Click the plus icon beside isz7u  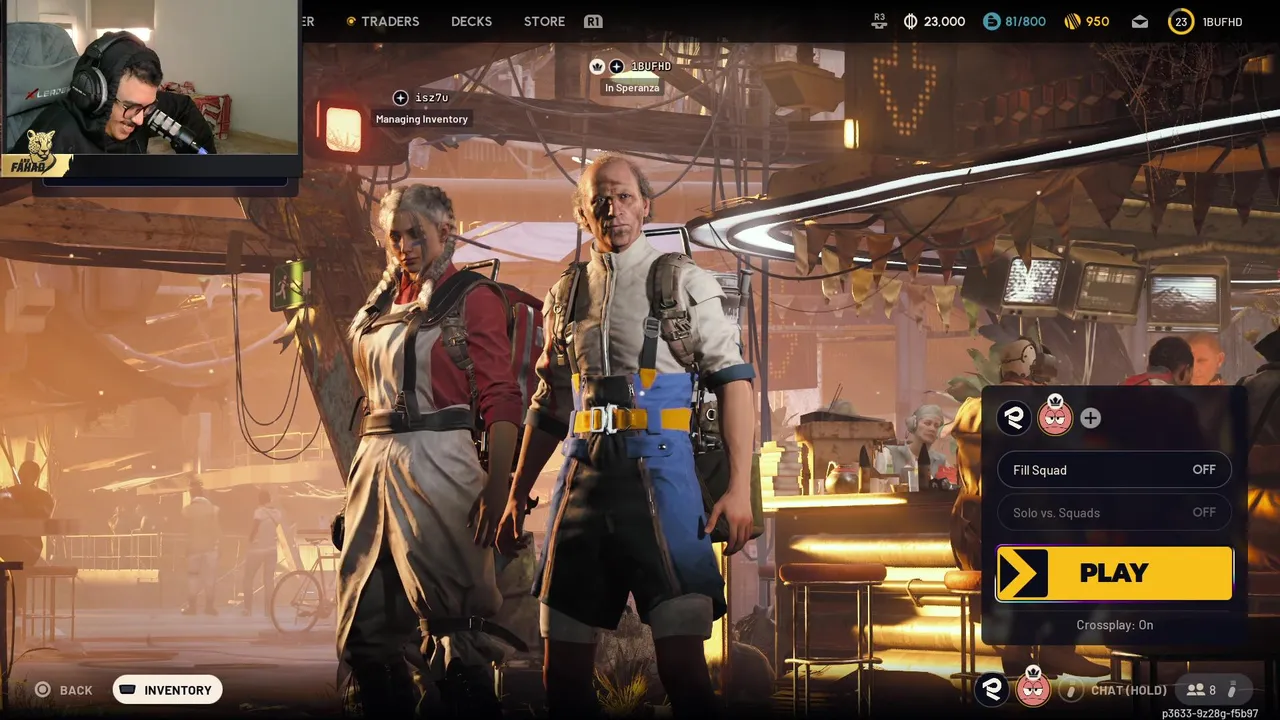click(400, 97)
